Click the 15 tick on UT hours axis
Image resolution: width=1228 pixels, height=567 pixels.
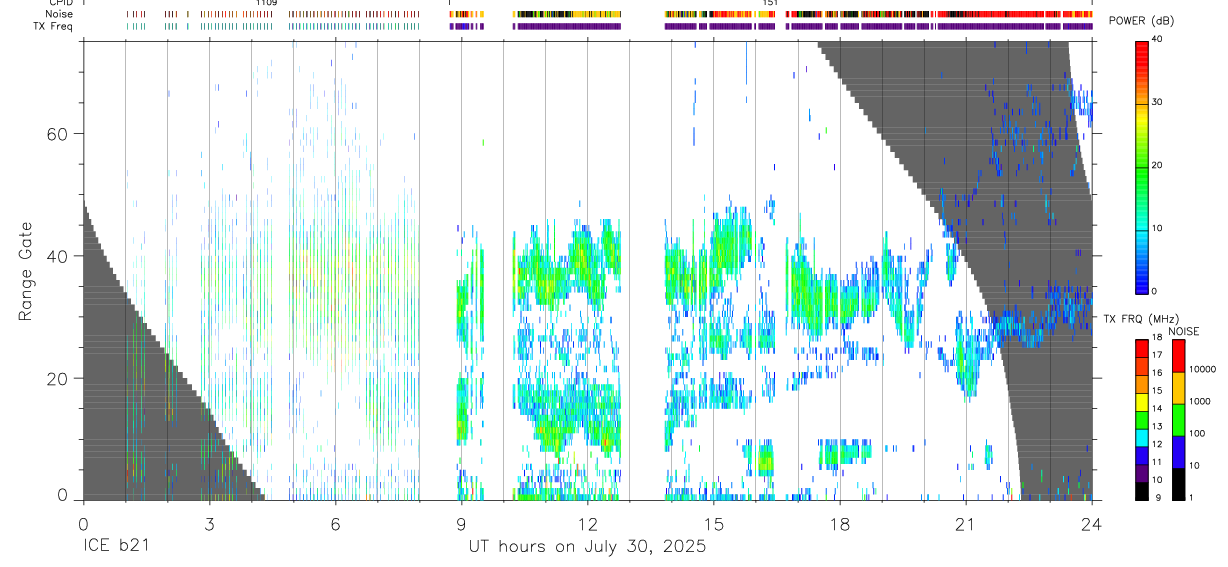(x=714, y=524)
